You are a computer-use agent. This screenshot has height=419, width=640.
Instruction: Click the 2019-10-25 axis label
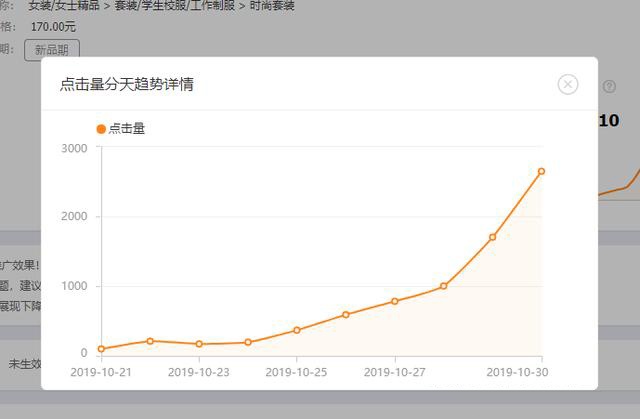296,372
